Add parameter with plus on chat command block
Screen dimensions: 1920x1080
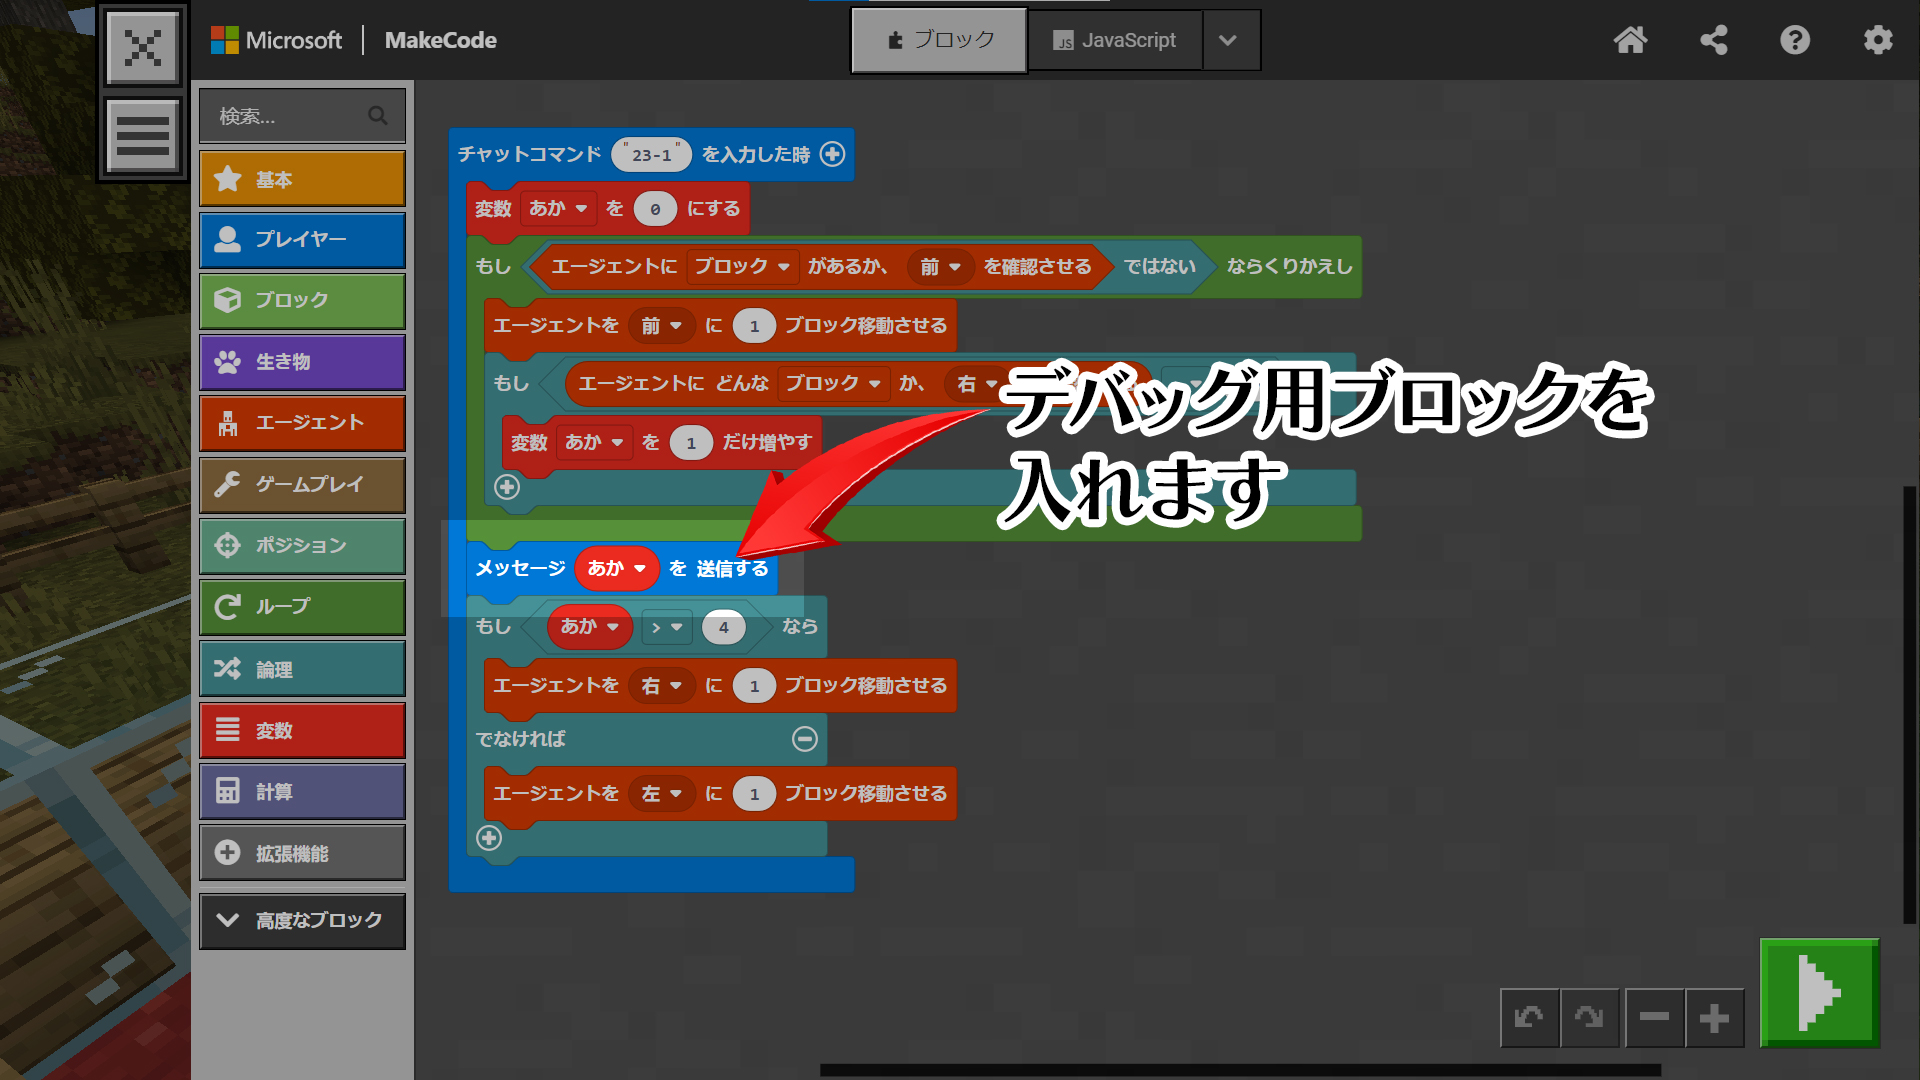[x=832, y=154]
